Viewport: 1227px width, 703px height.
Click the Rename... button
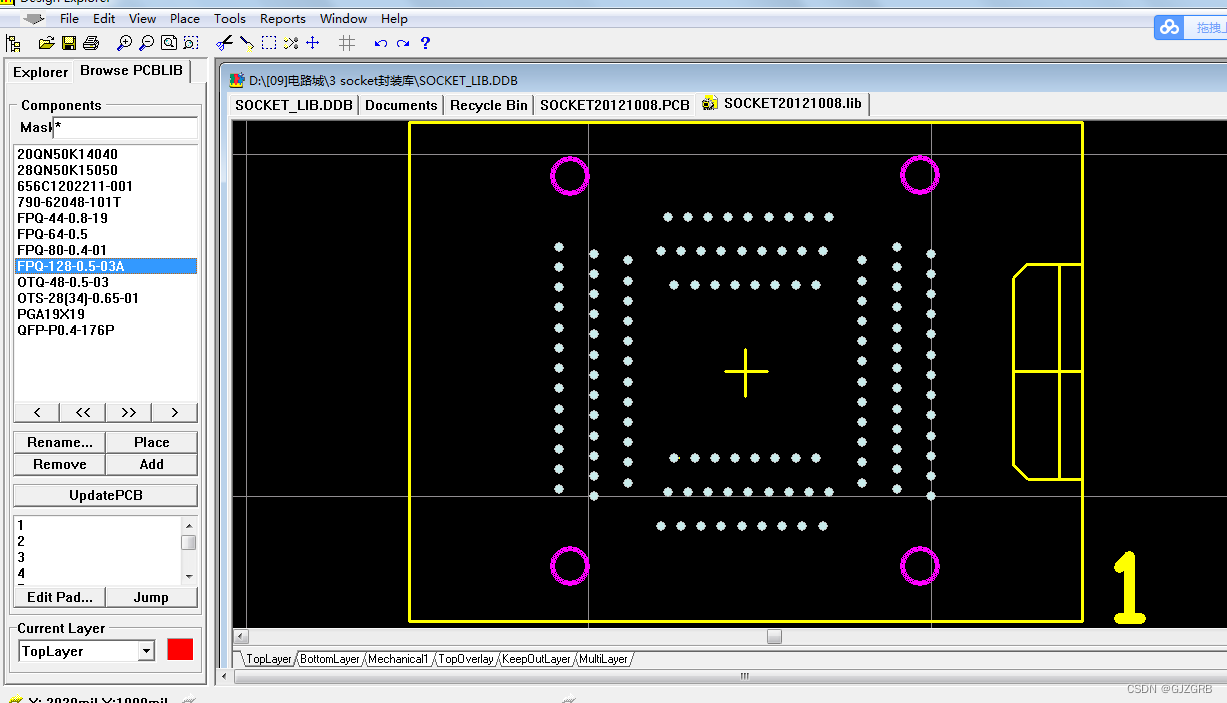click(x=60, y=442)
